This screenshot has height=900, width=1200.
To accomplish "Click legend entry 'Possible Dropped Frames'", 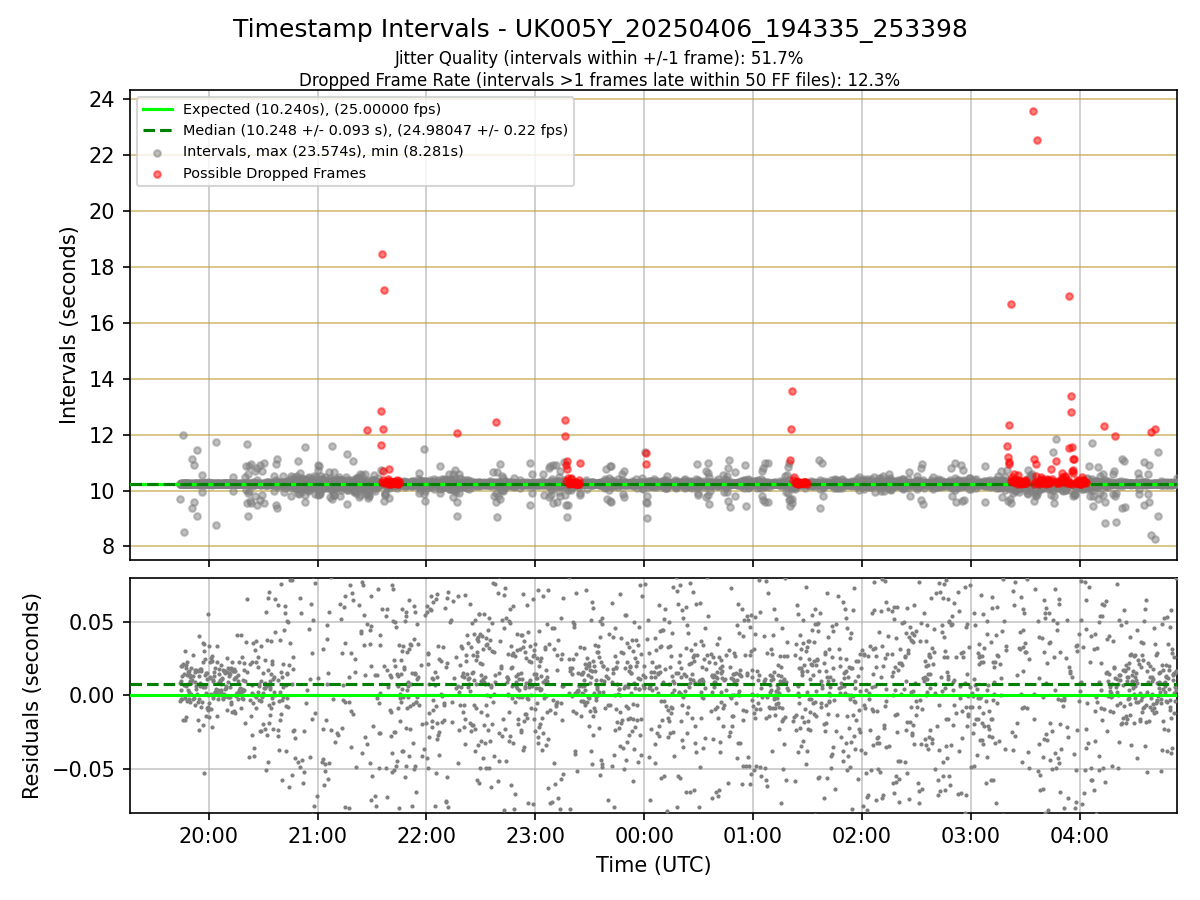I will 274,173.
